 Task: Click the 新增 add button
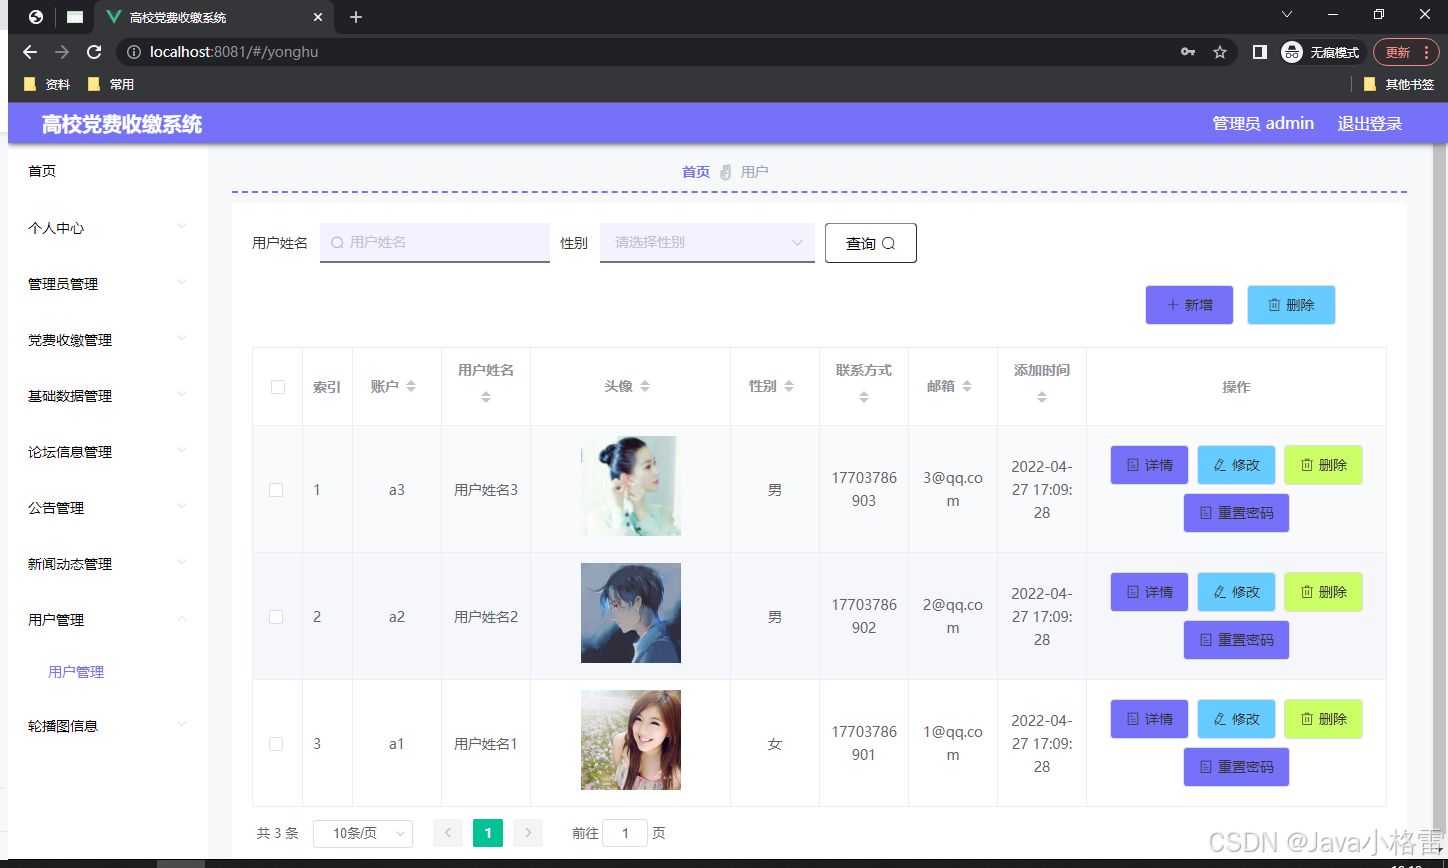[x=1189, y=305]
